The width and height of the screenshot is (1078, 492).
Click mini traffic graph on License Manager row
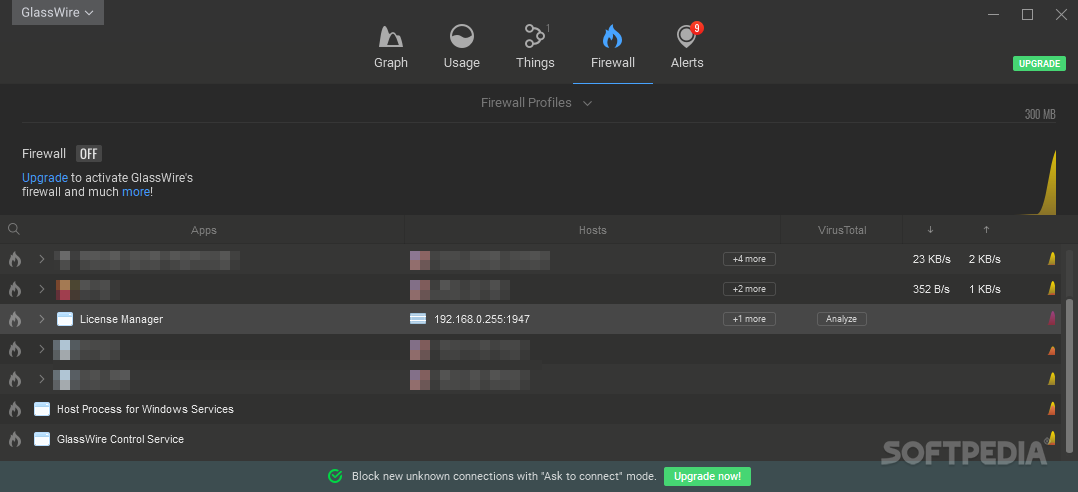(1052, 318)
